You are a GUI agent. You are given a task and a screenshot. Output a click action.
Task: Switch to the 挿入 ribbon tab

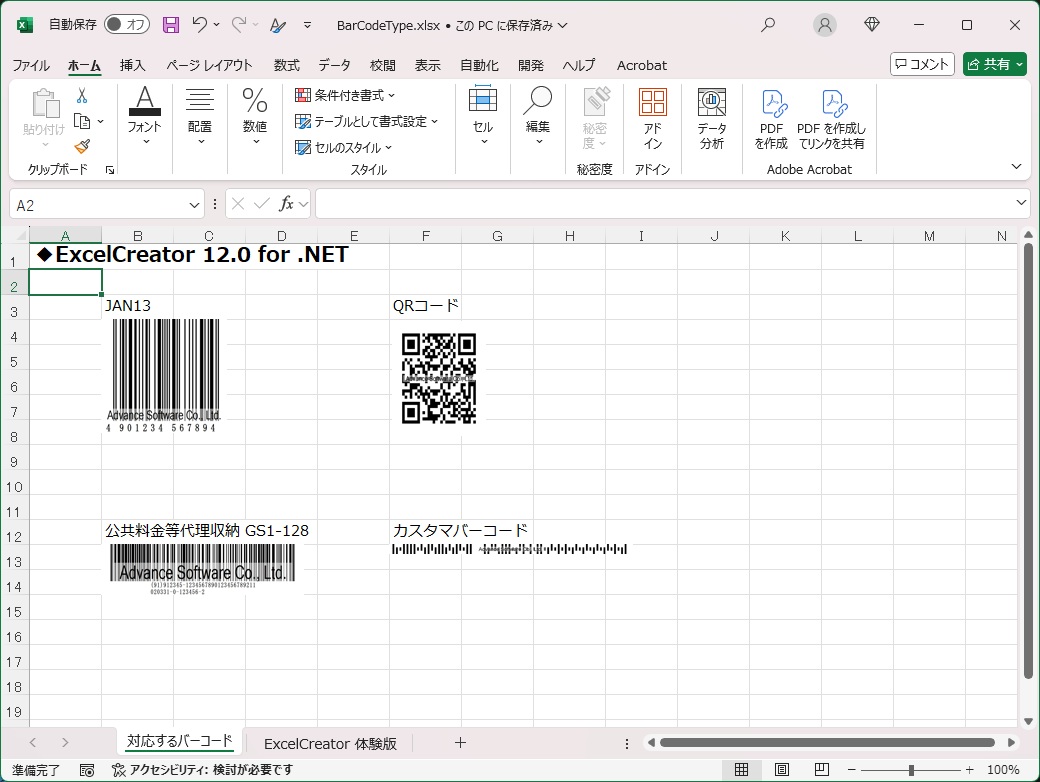133,65
